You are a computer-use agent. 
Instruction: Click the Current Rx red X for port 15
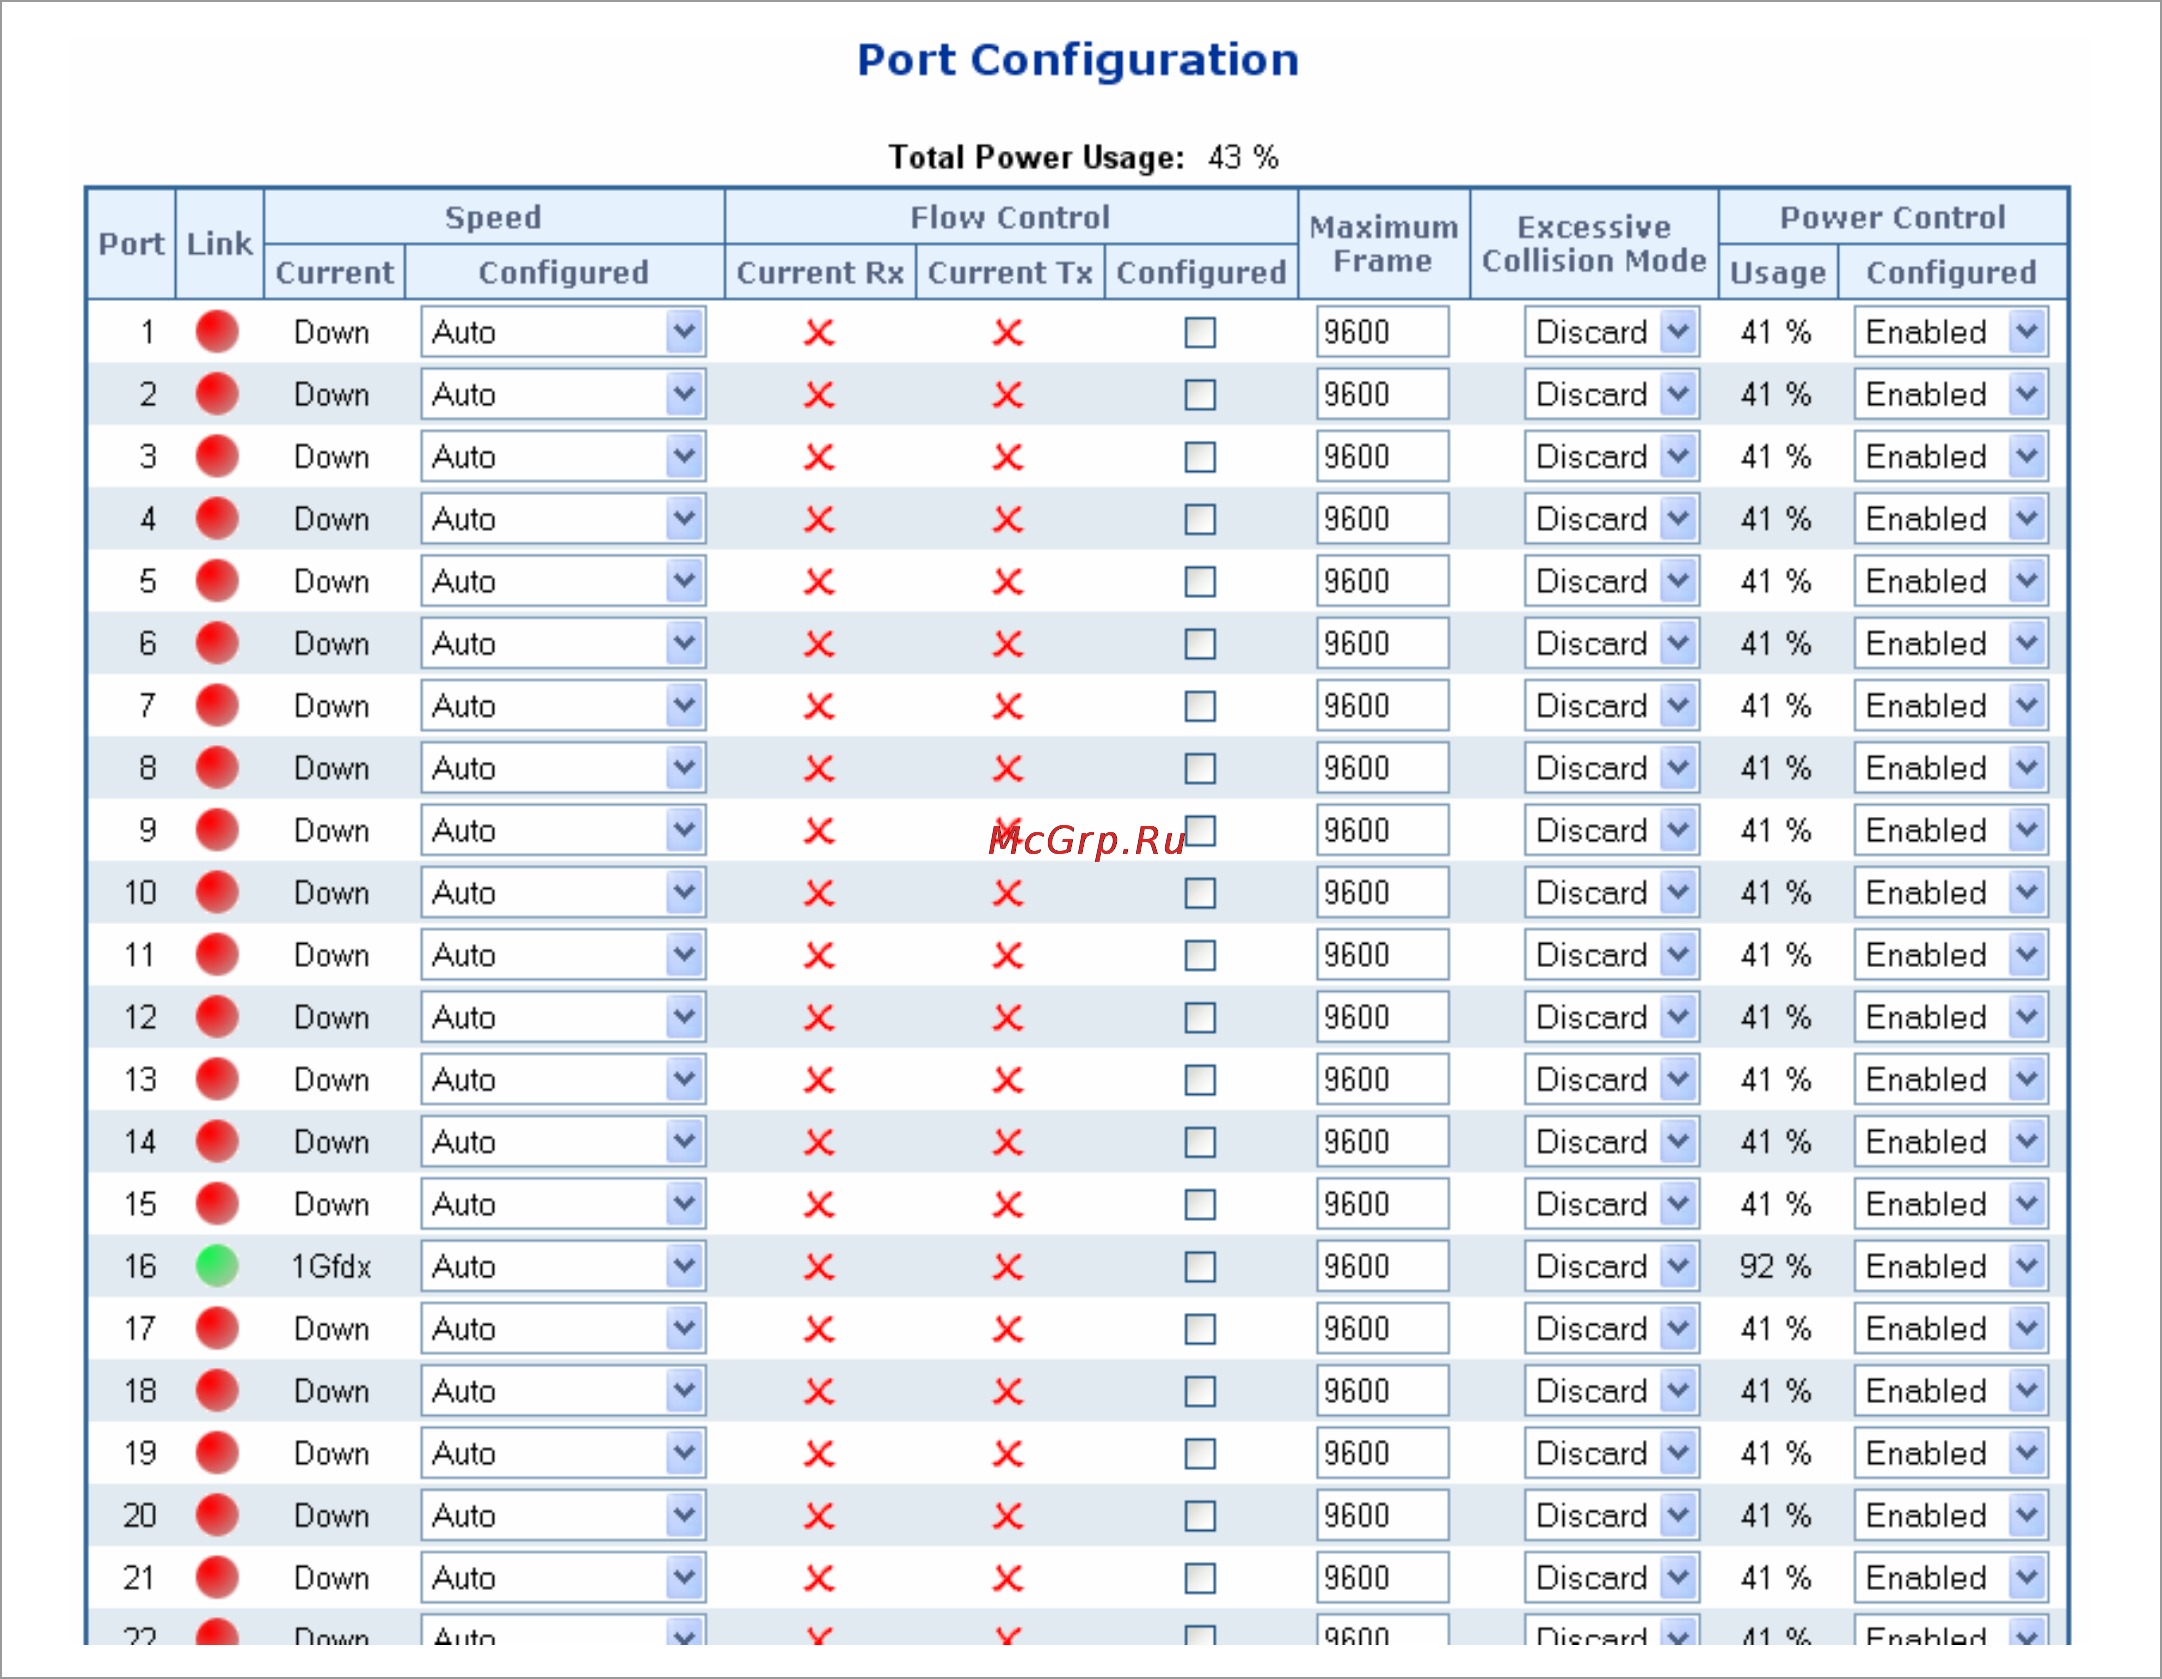(x=819, y=1204)
